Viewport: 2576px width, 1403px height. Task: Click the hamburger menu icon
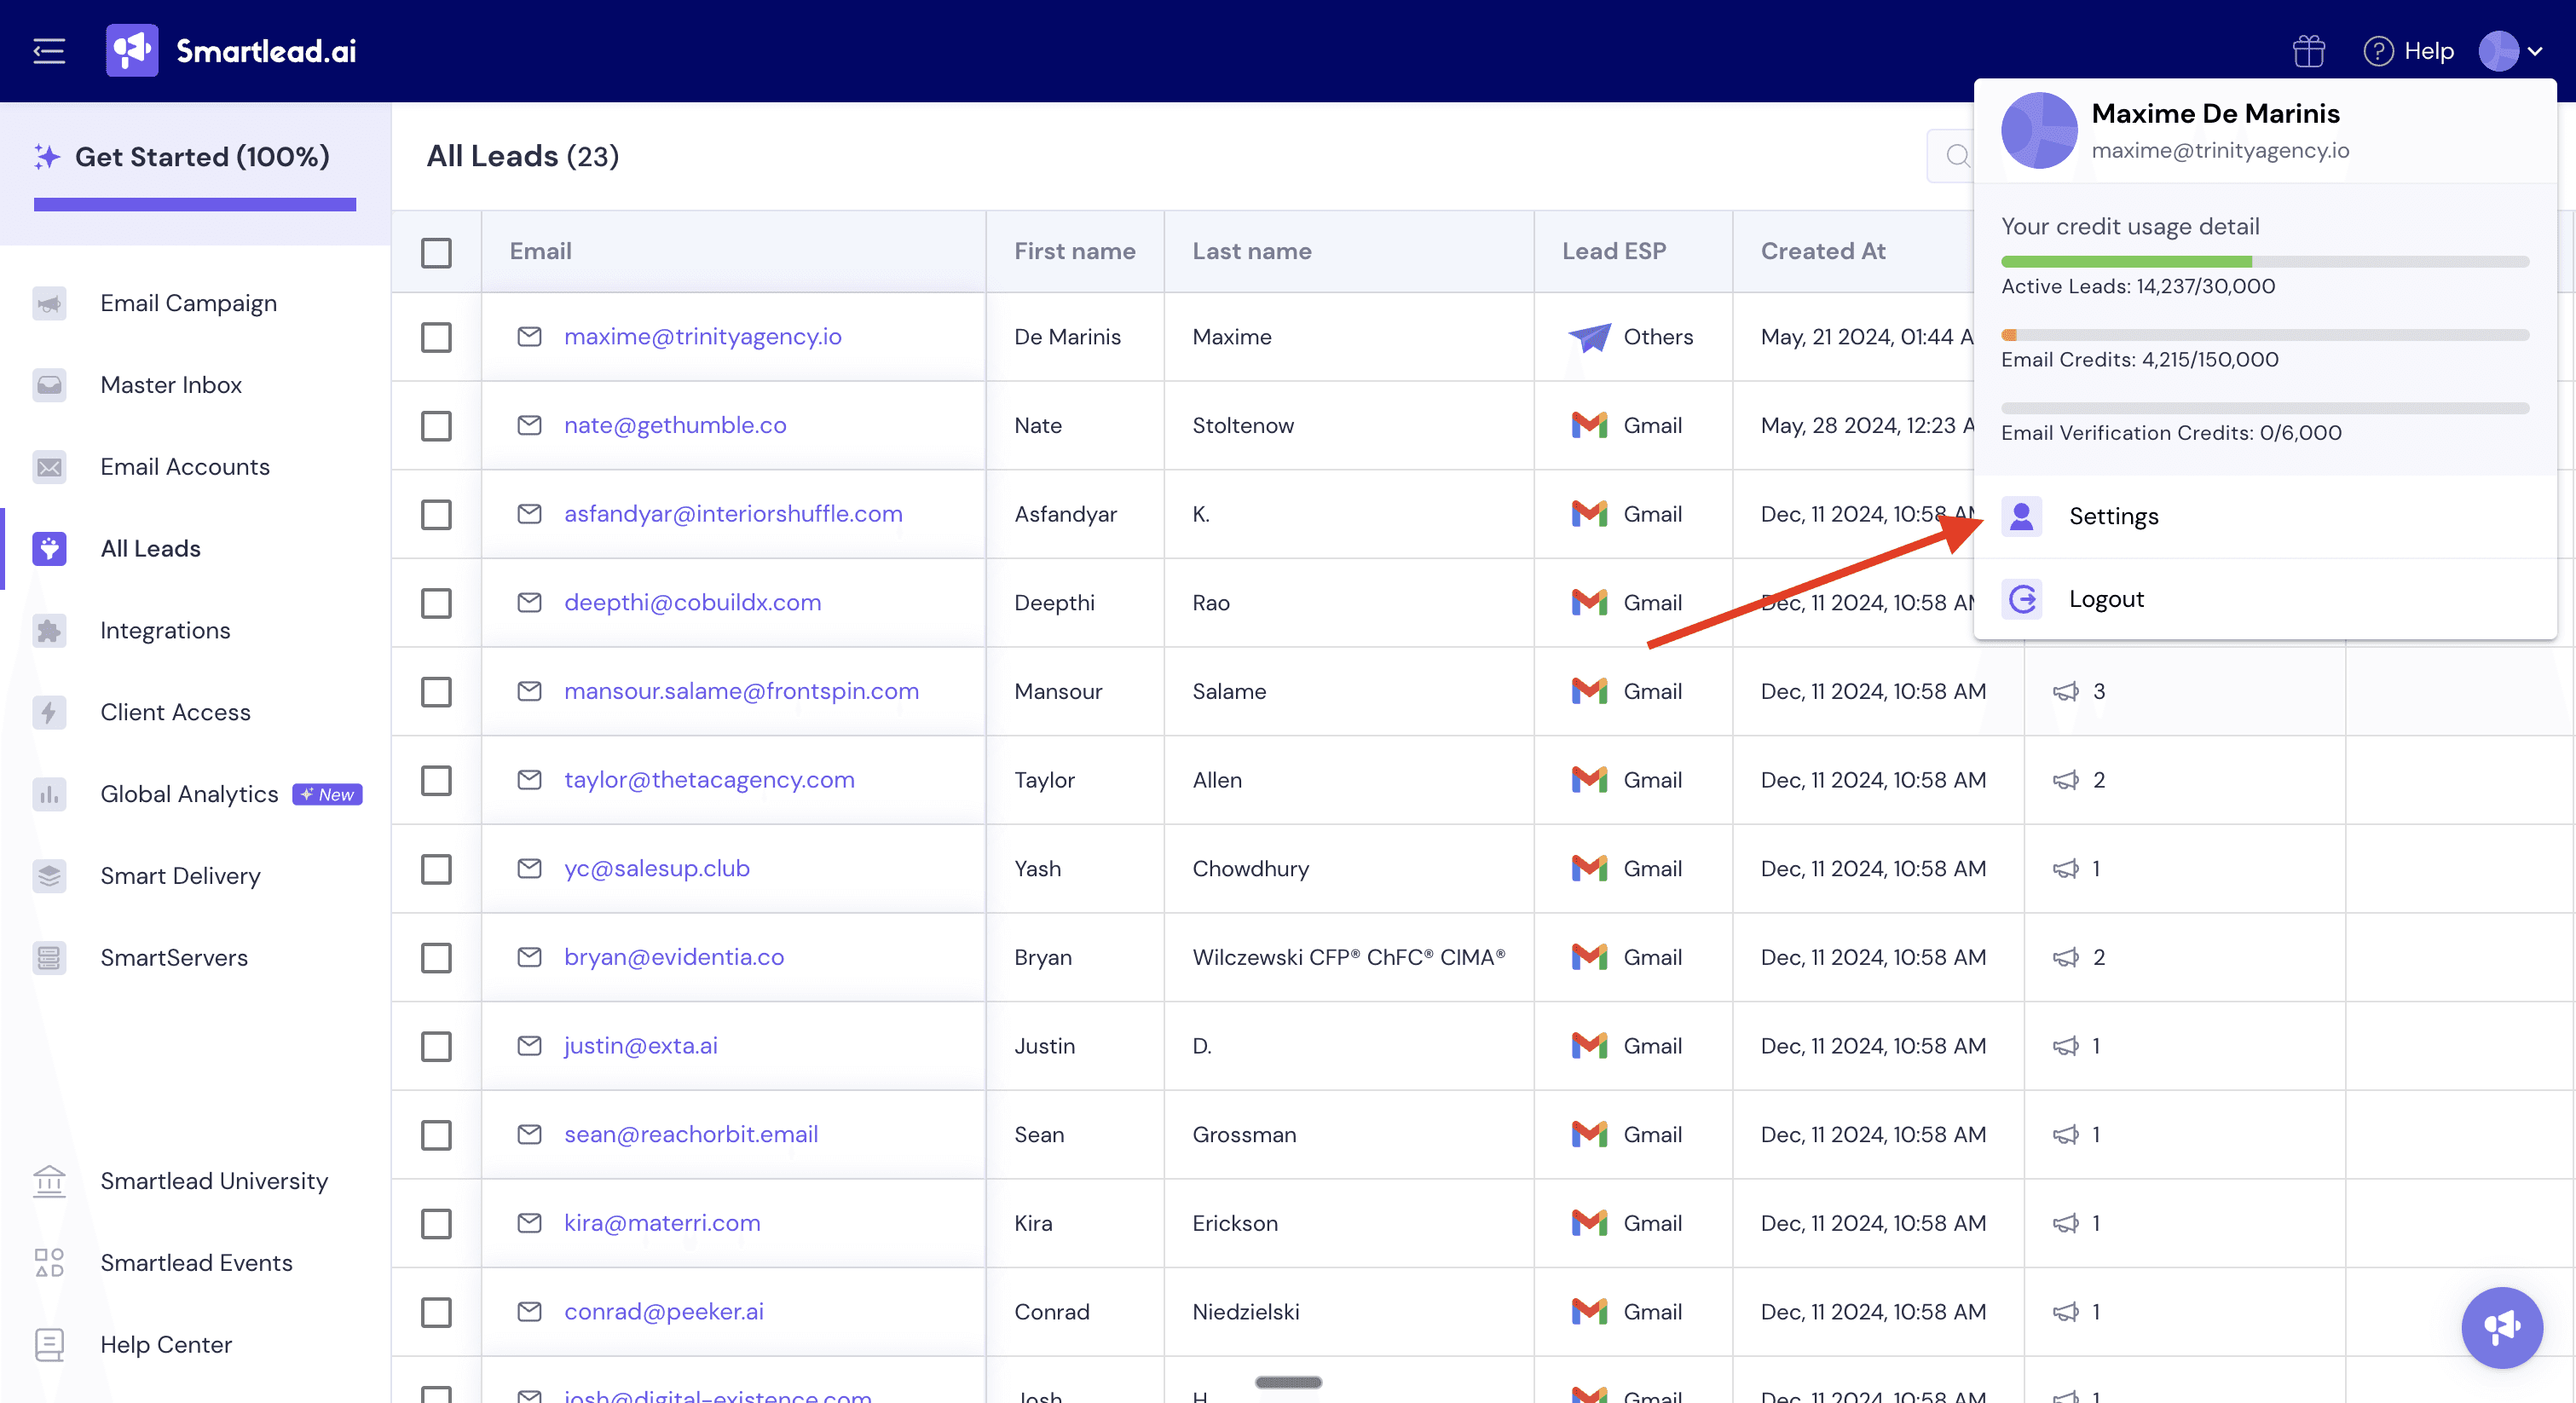tap(48, 50)
